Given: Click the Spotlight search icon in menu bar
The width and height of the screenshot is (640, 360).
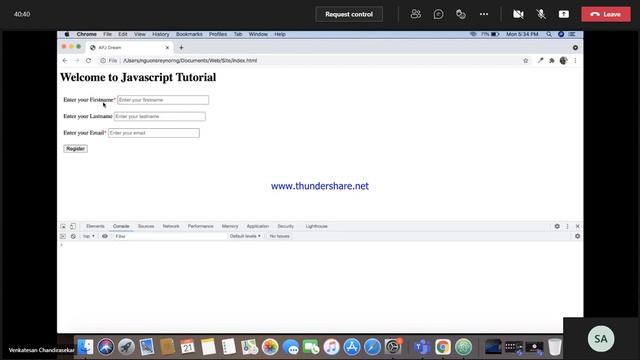Looking at the screenshot, I should click(x=549, y=34).
